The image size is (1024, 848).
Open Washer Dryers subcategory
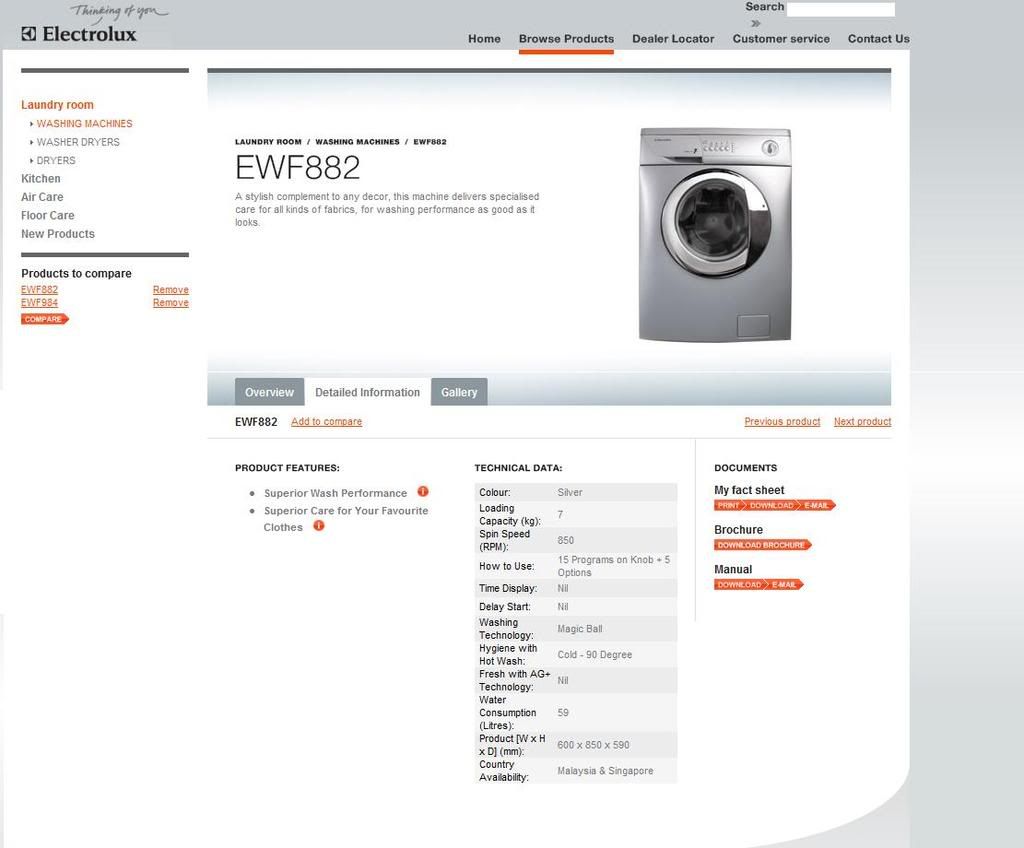[78, 142]
